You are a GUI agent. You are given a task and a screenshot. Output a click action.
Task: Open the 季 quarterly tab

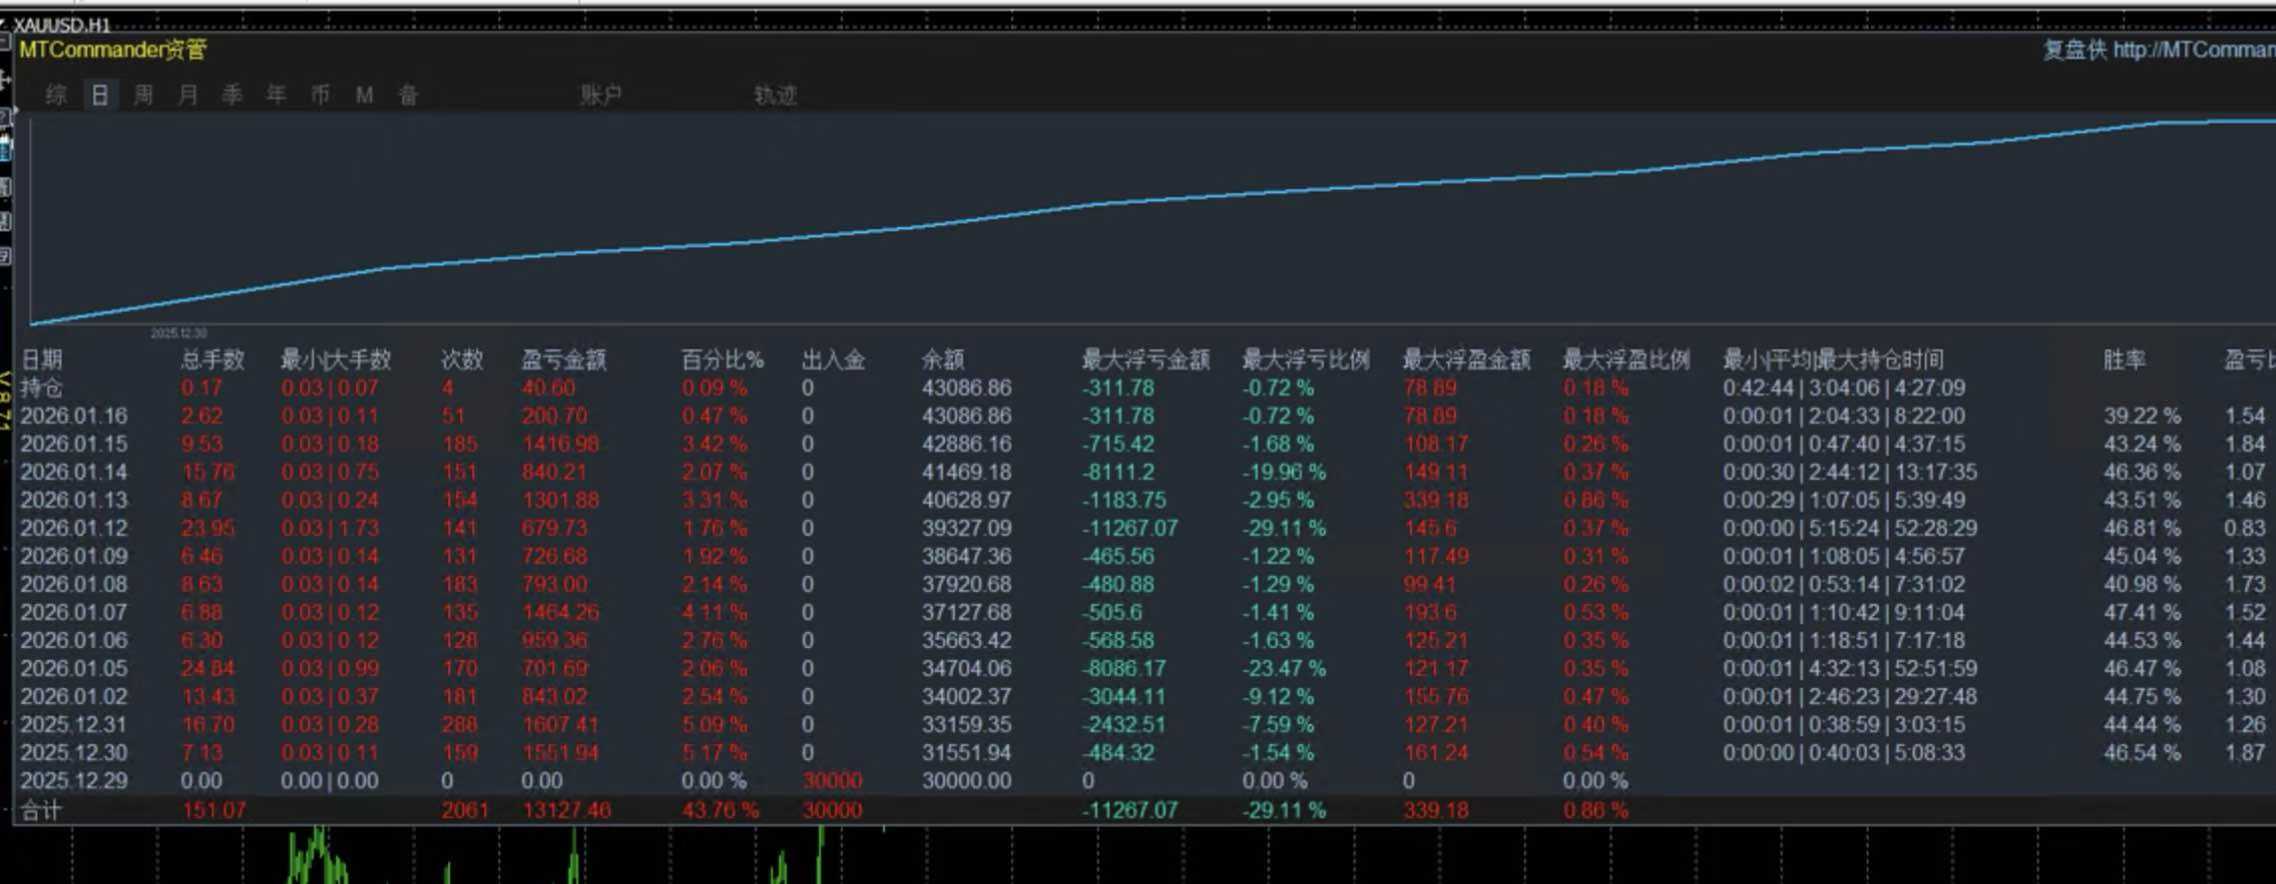click(x=232, y=95)
